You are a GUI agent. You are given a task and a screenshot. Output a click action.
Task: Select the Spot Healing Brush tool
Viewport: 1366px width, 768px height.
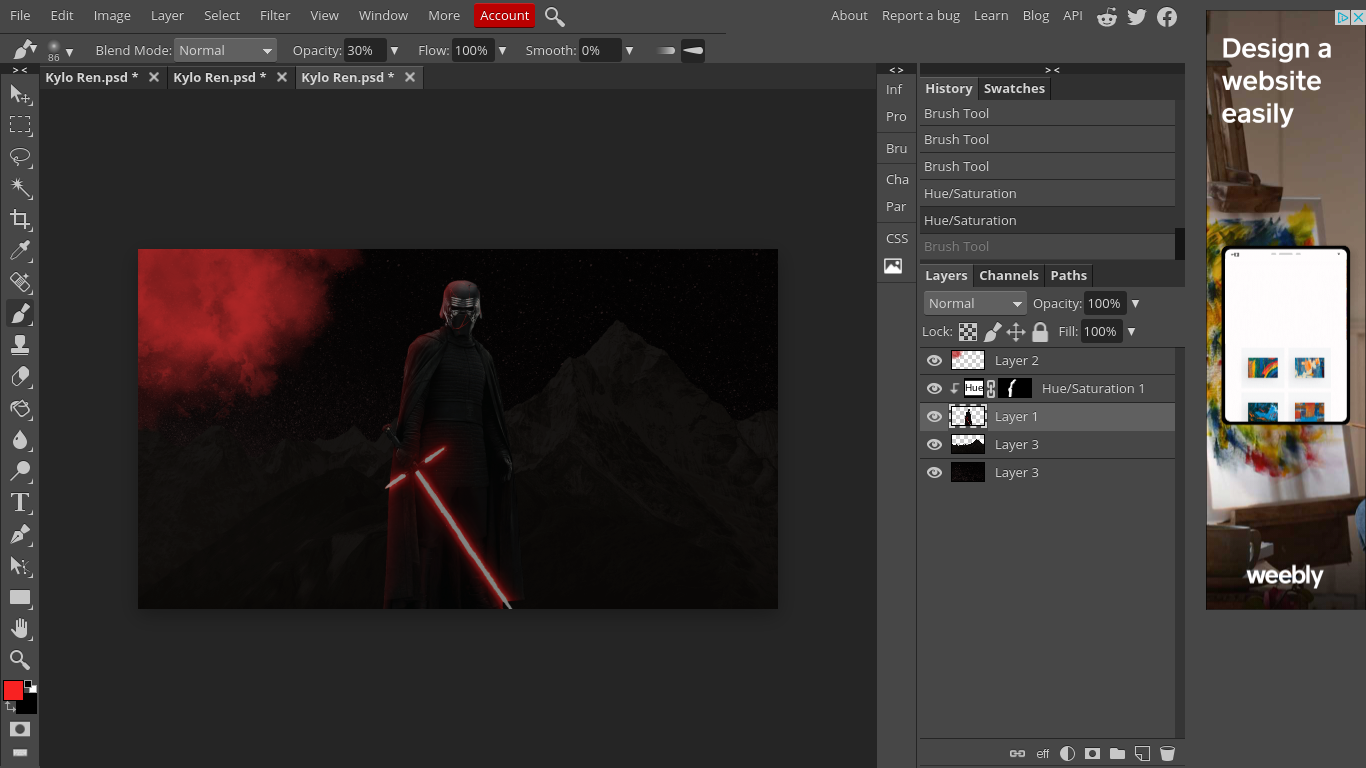pos(20,282)
